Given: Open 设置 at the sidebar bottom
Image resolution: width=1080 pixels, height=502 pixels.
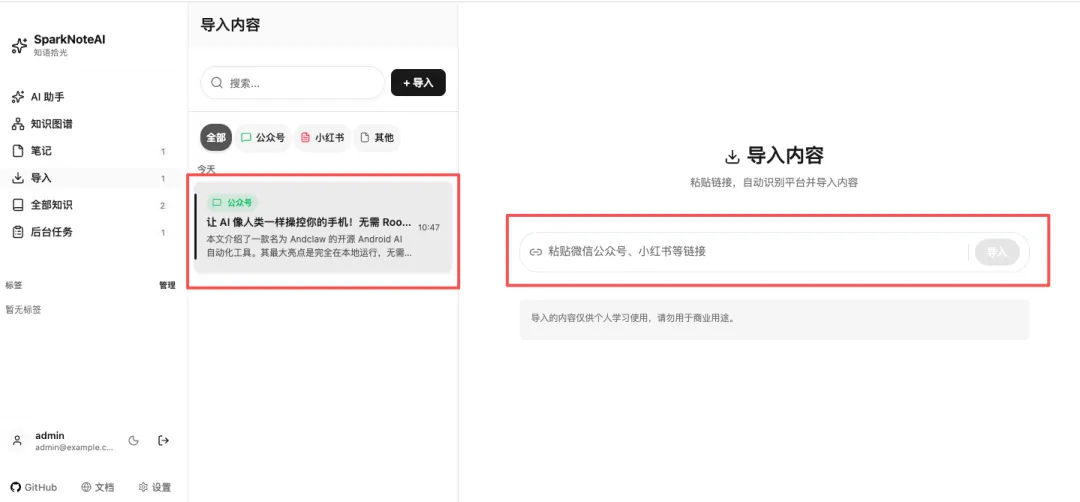Looking at the screenshot, I should [x=154, y=487].
